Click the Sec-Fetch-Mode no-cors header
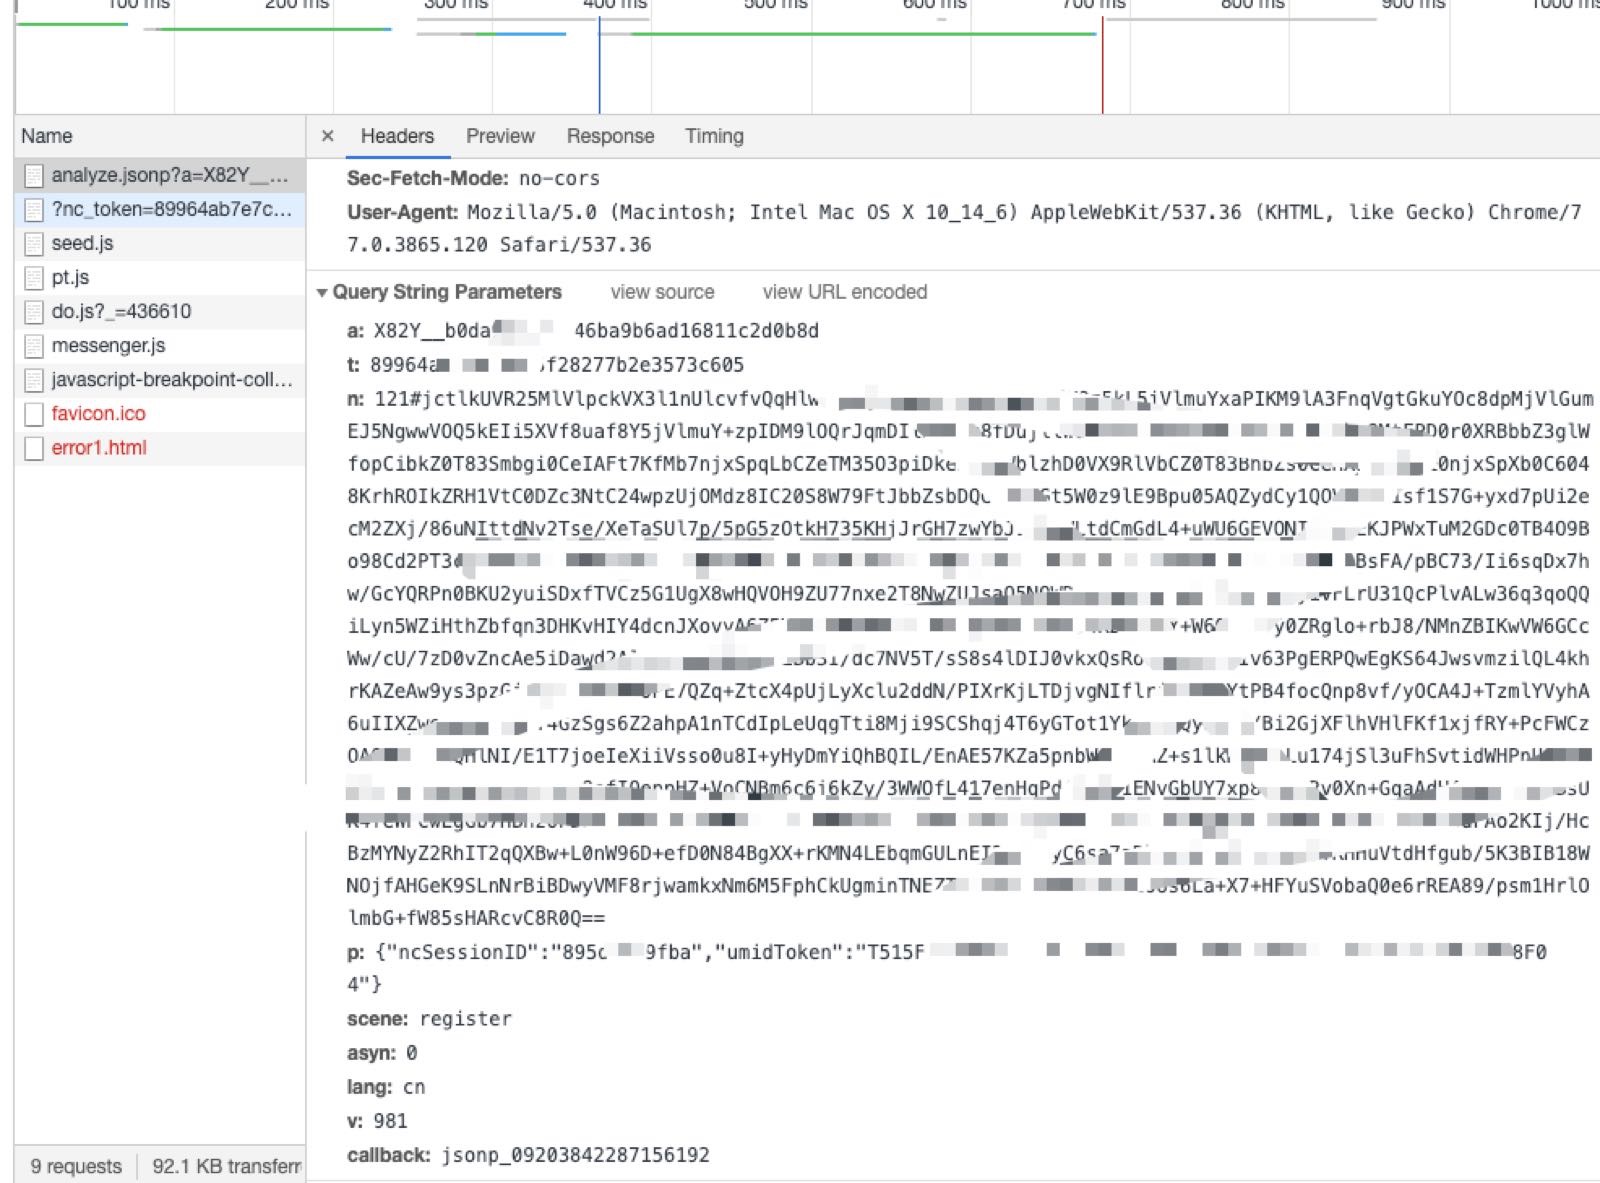The height and width of the screenshot is (1183, 1600). 473,178
